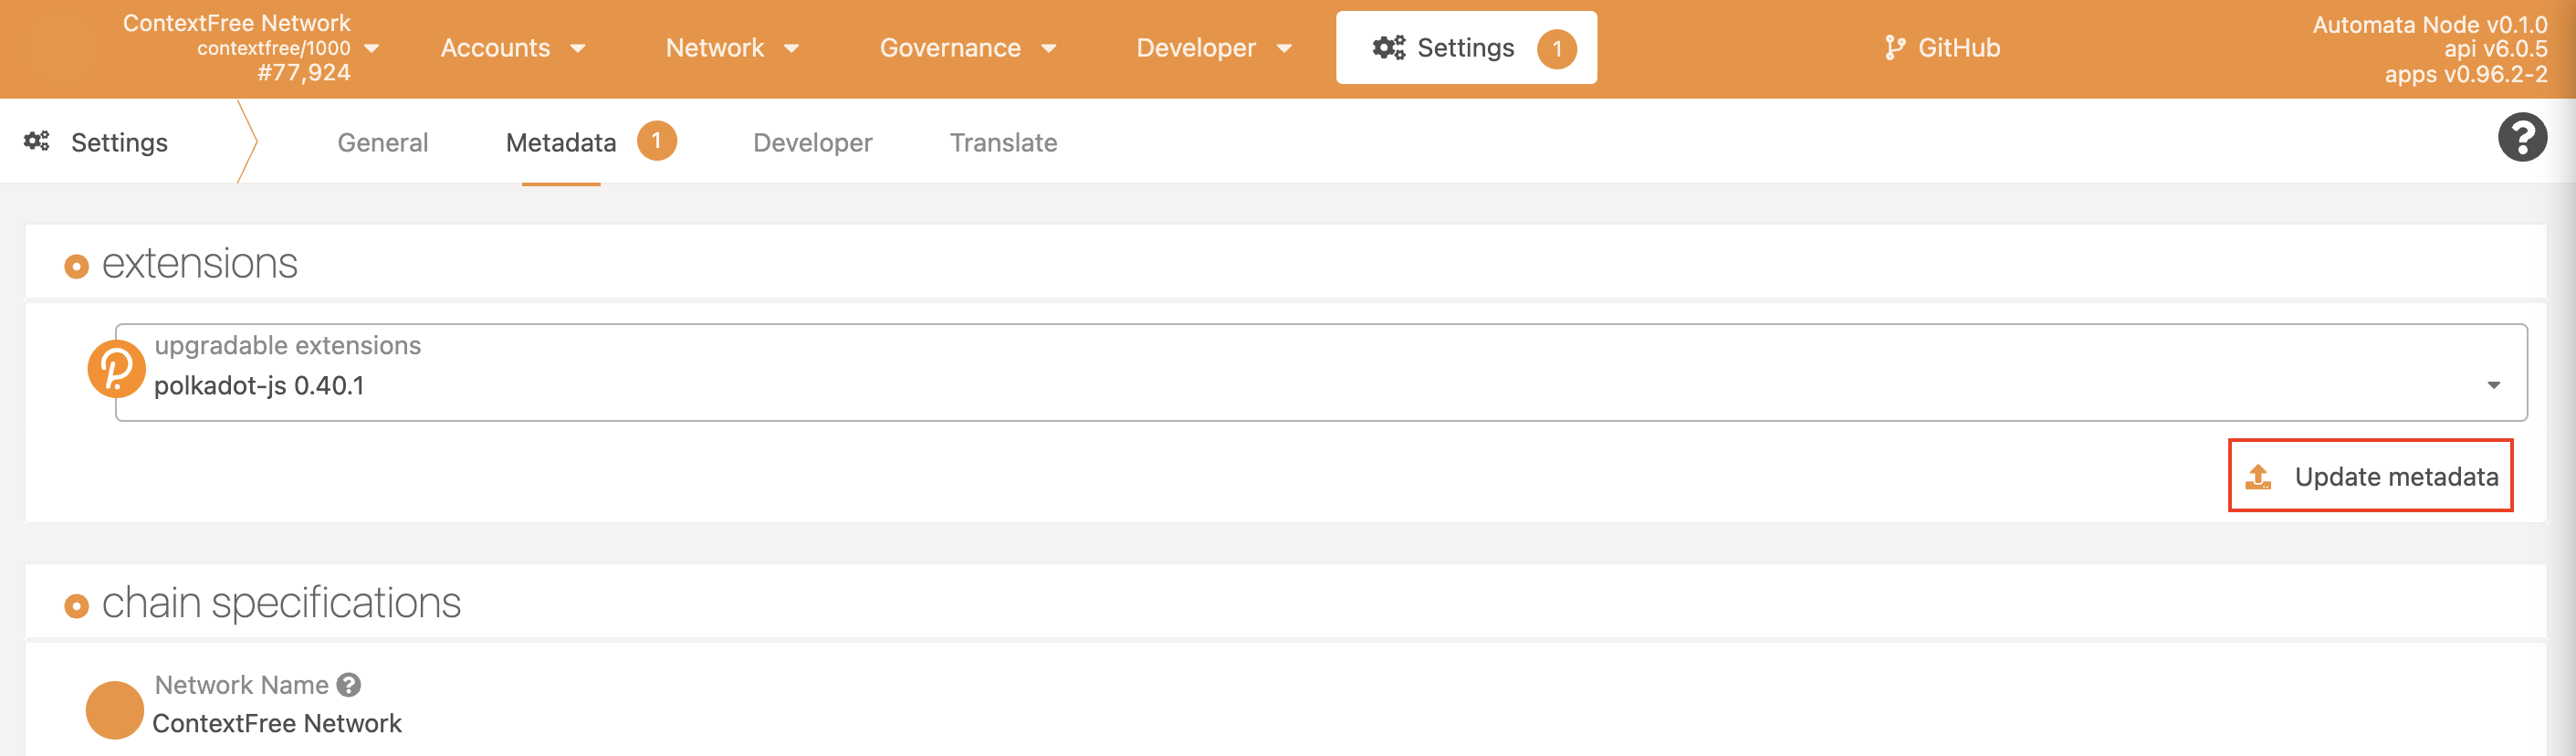Expand the Governance menu

coord(967,48)
